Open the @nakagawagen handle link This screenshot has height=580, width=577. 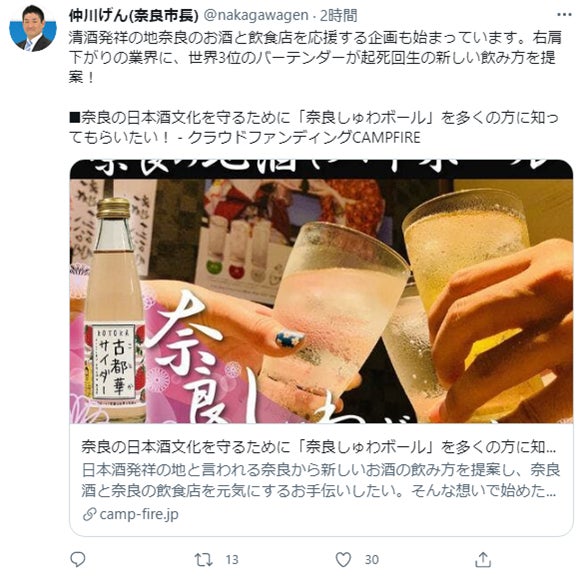point(256,16)
